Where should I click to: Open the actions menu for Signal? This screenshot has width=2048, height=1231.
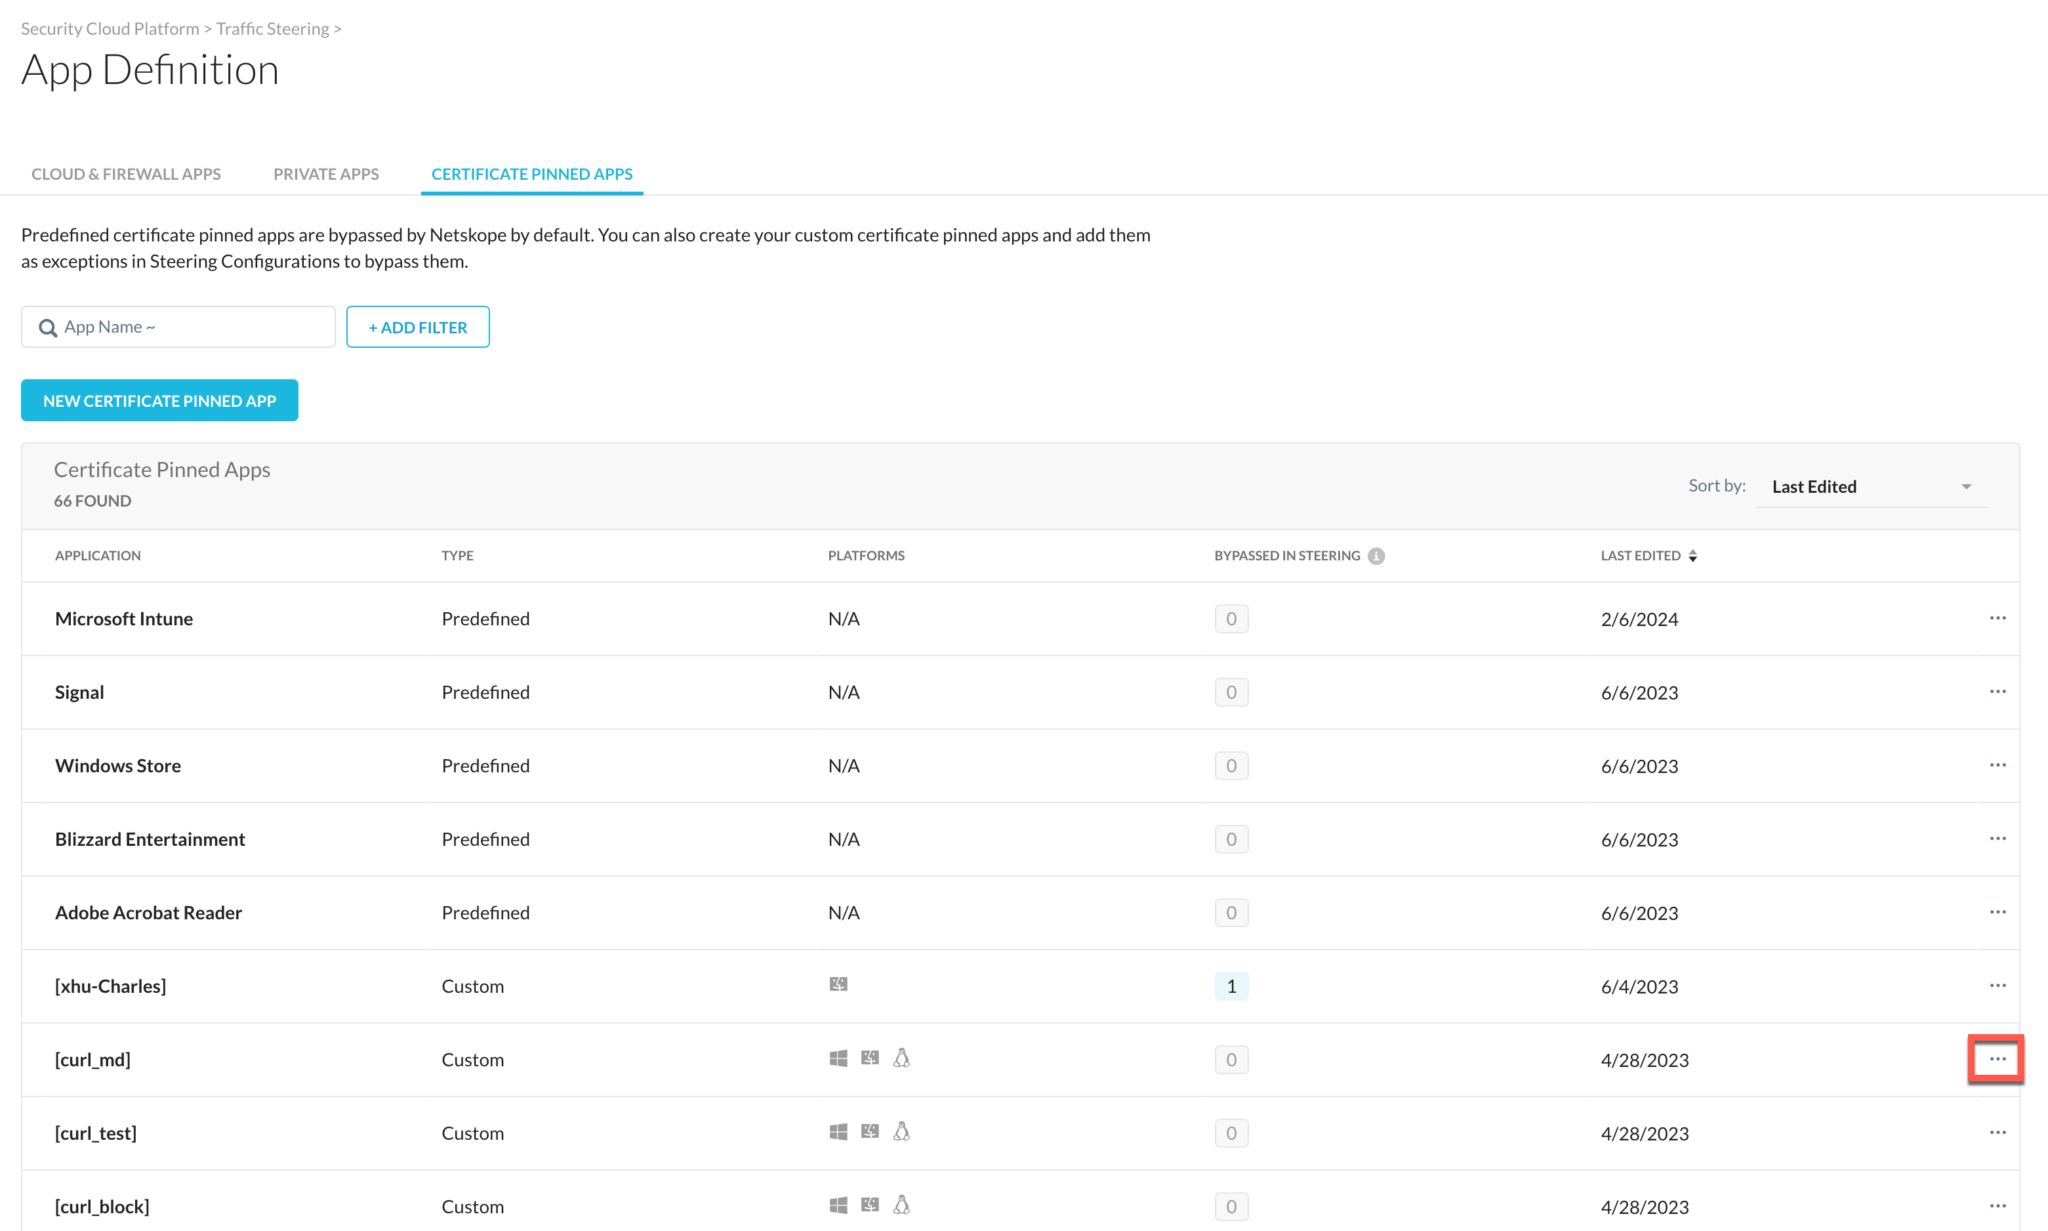click(1997, 691)
